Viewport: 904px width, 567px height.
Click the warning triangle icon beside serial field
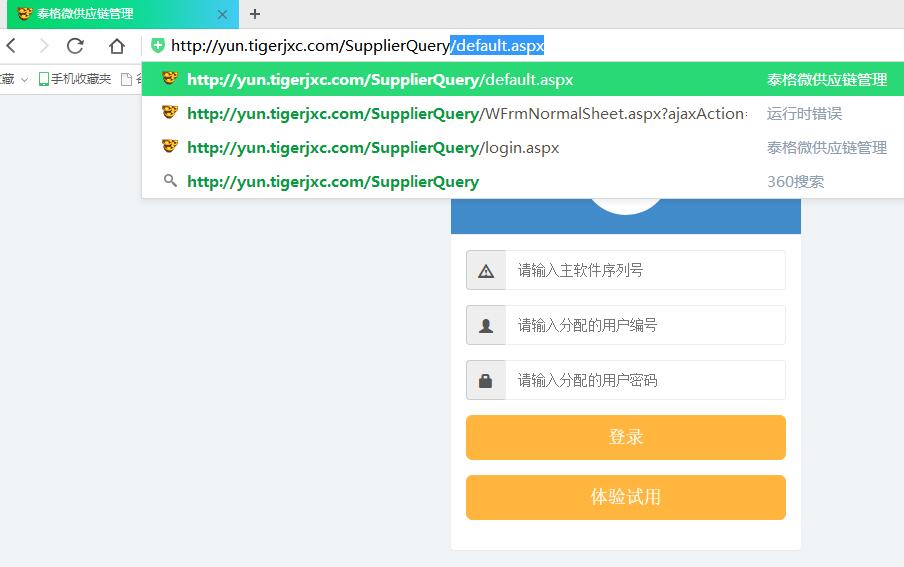point(486,270)
